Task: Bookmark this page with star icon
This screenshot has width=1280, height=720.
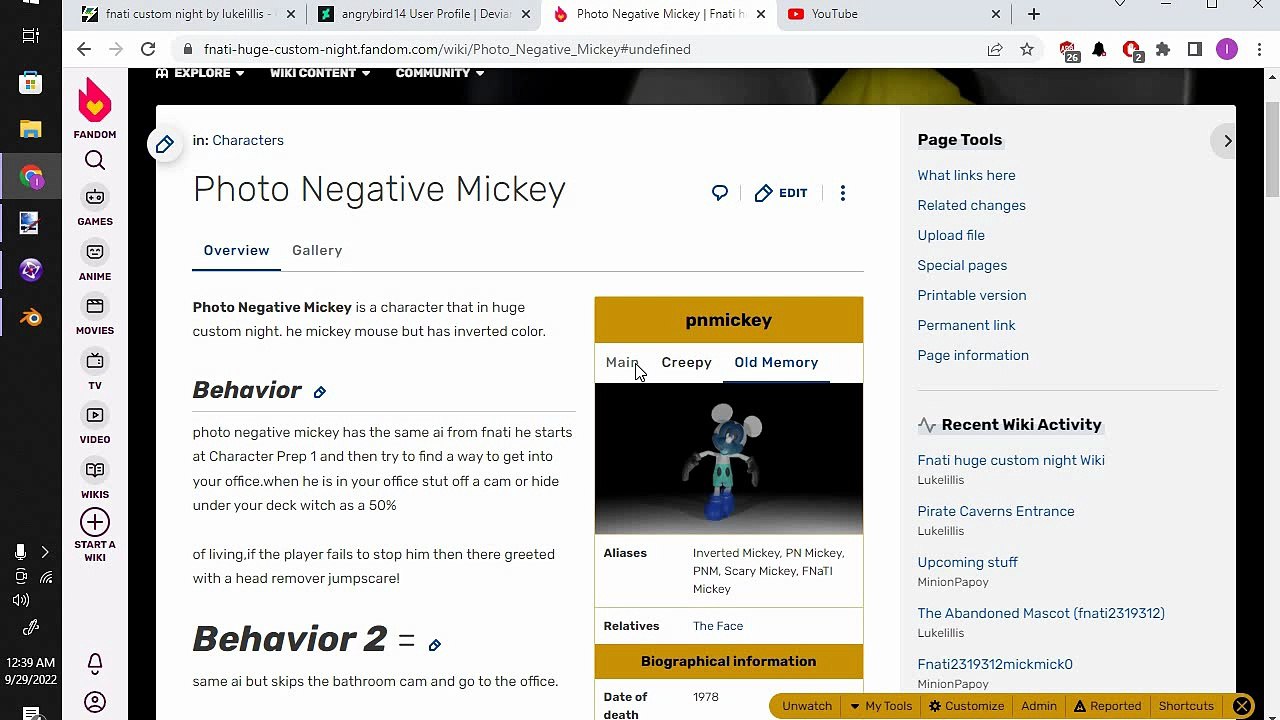Action: point(1027,49)
